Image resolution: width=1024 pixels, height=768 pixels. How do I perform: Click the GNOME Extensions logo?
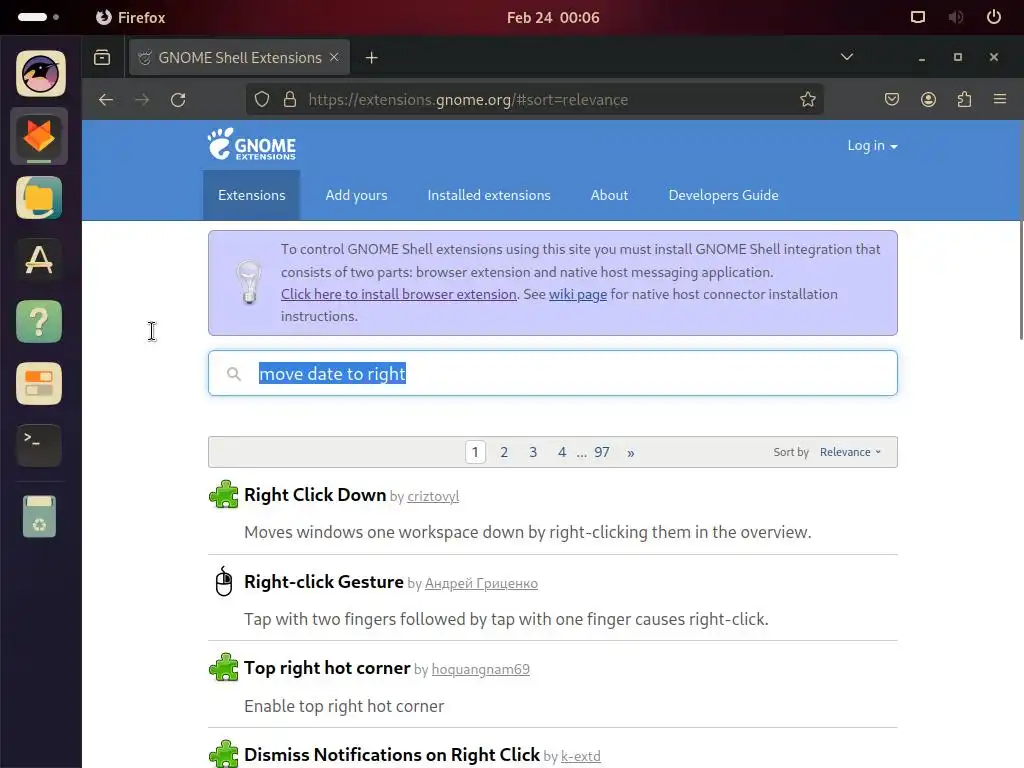click(252, 145)
